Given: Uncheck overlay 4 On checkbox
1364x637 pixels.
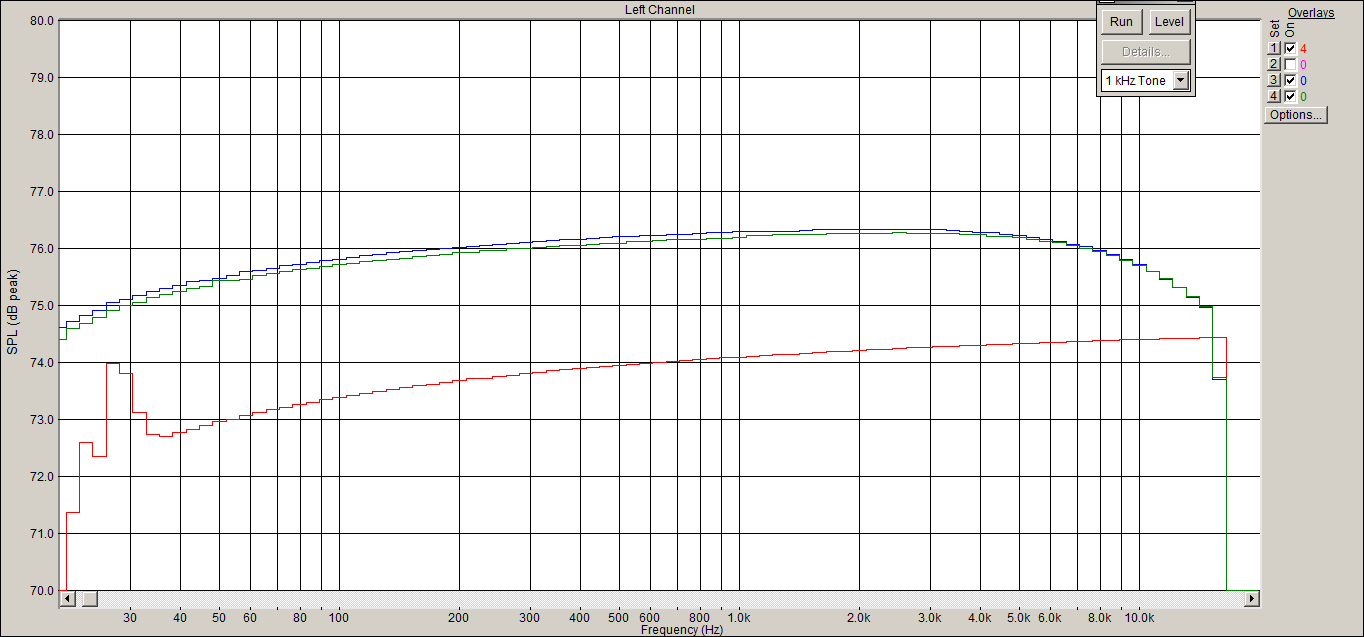Looking at the screenshot, I should [1290, 96].
